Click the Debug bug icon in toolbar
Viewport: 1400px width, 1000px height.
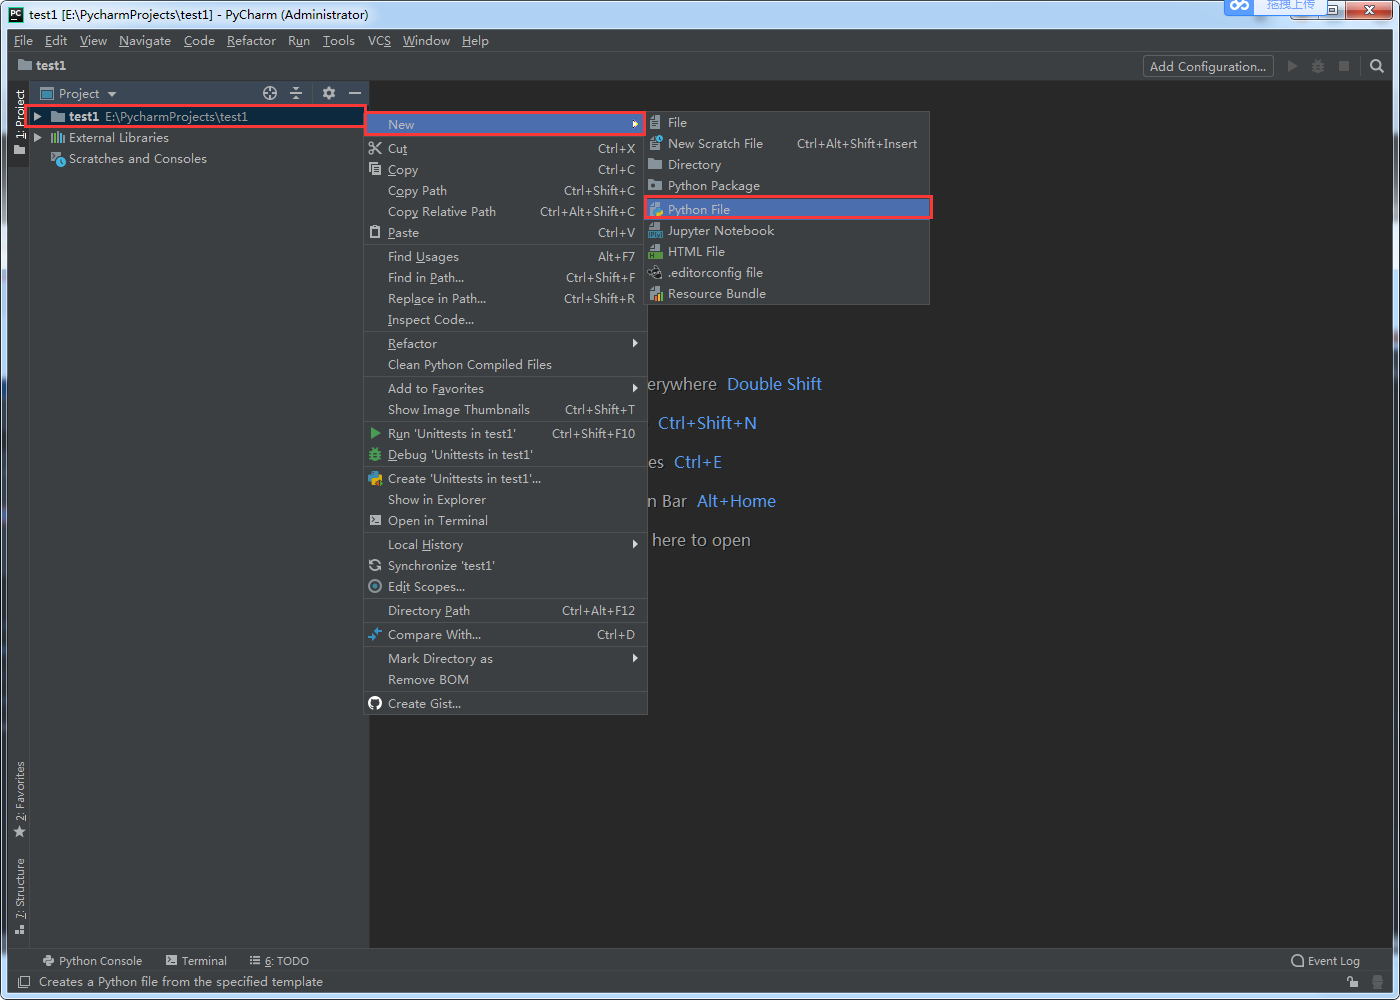pyautogui.click(x=1318, y=66)
